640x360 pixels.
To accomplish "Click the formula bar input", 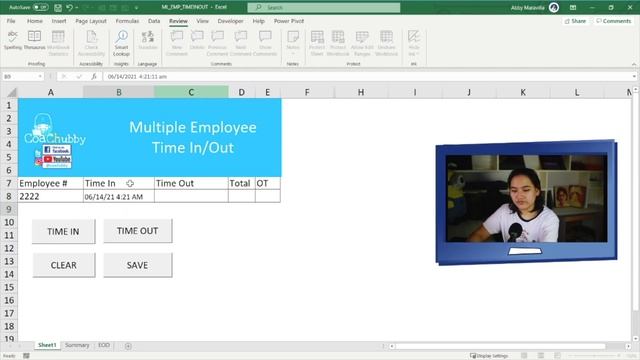I will [367, 76].
